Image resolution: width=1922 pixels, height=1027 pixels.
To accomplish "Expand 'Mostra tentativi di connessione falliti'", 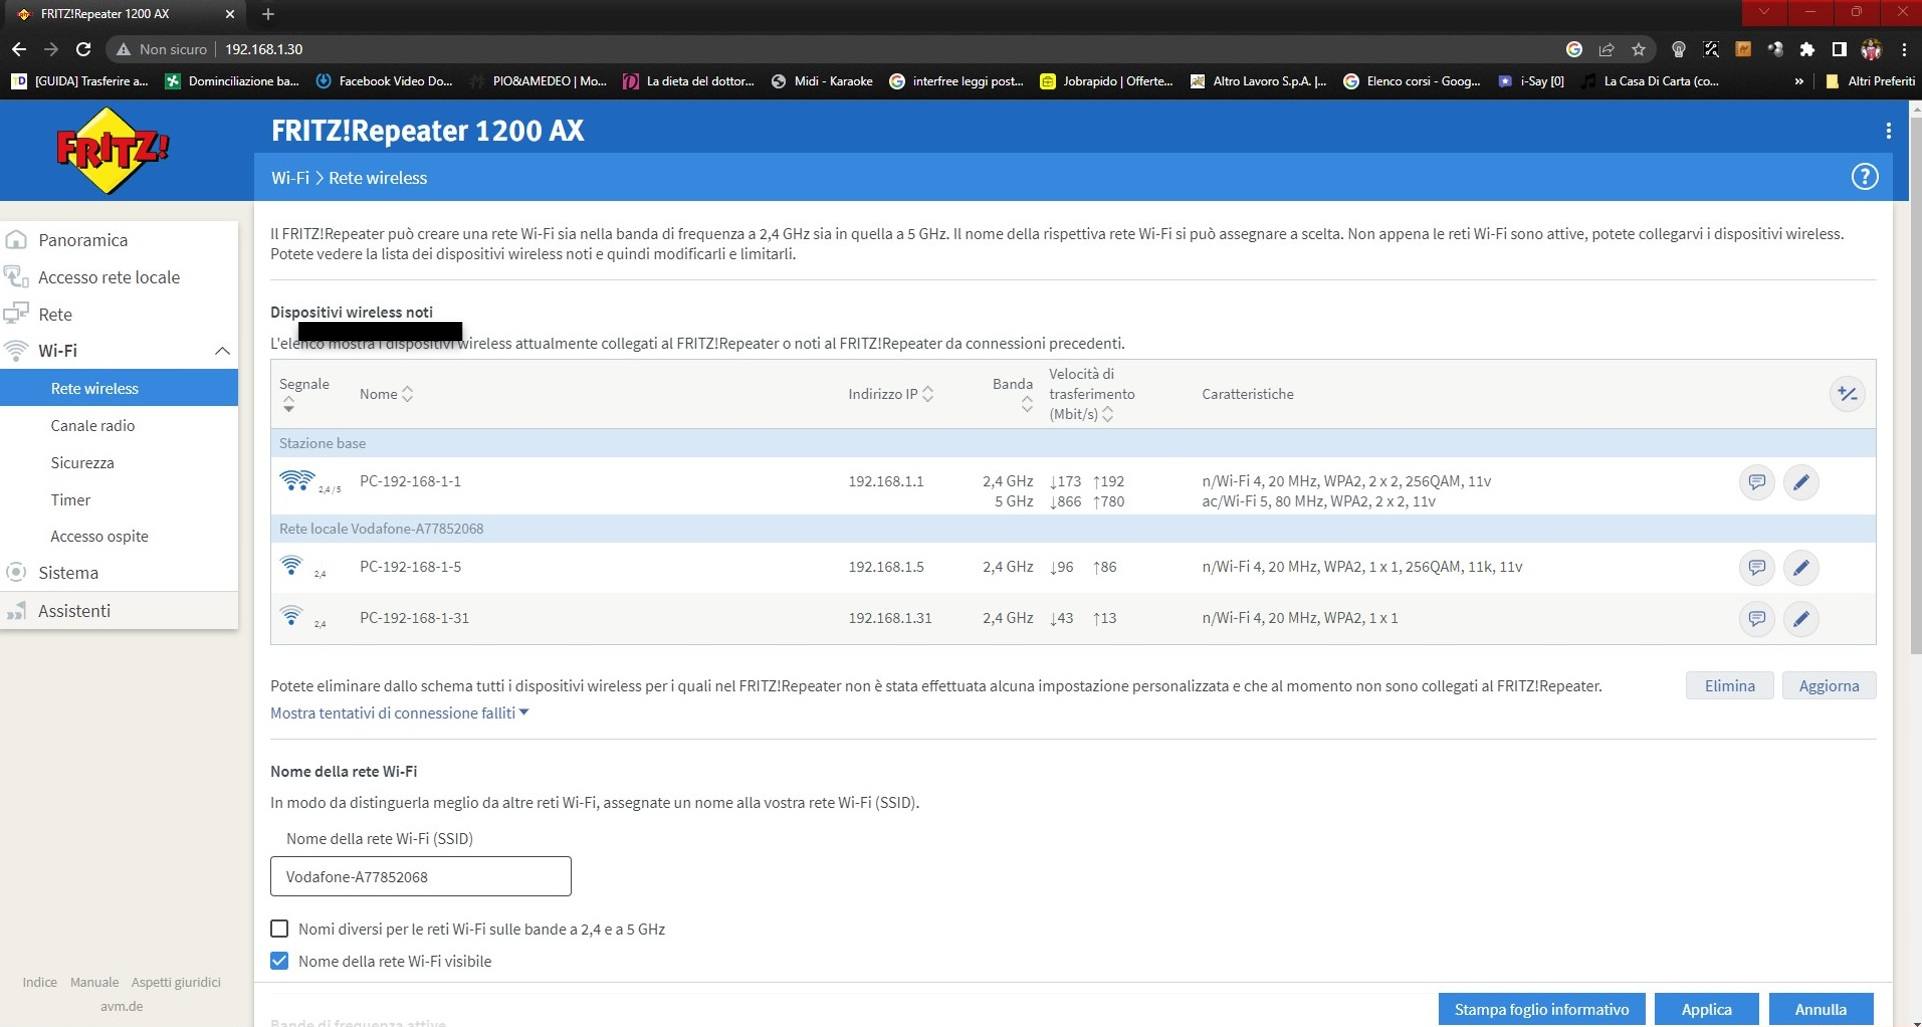I will pos(399,713).
